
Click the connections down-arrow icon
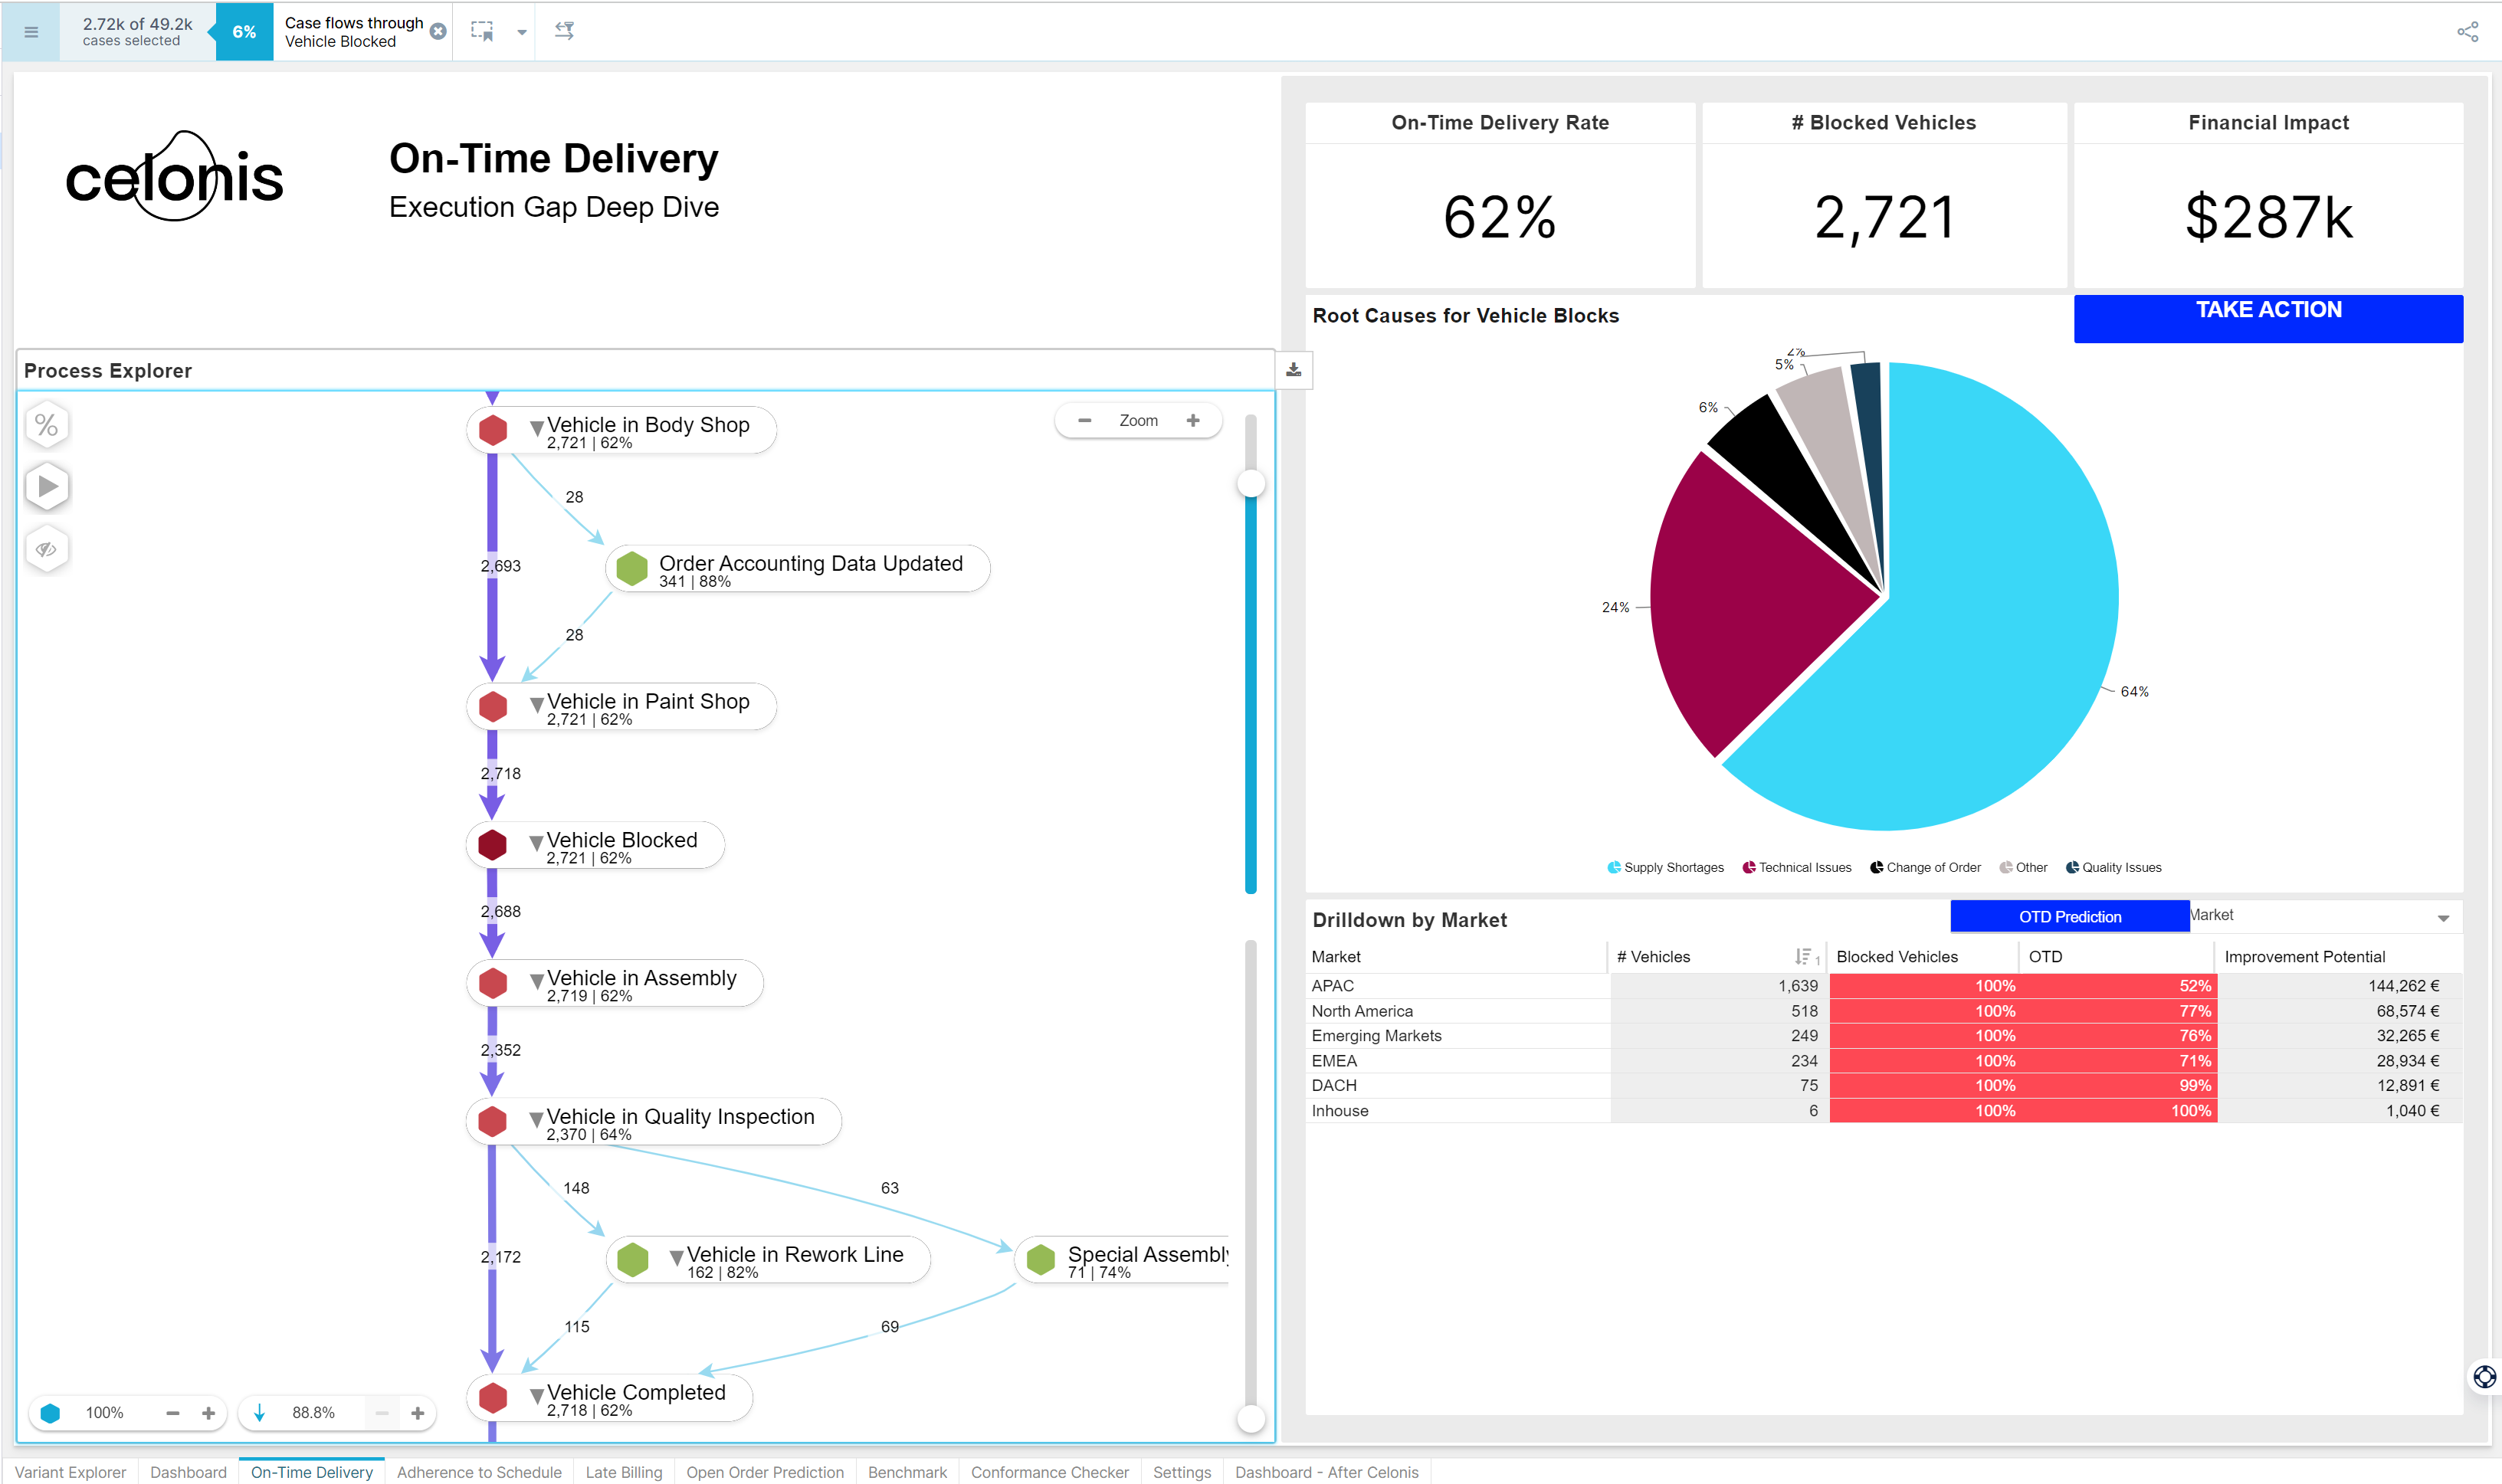[260, 1413]
